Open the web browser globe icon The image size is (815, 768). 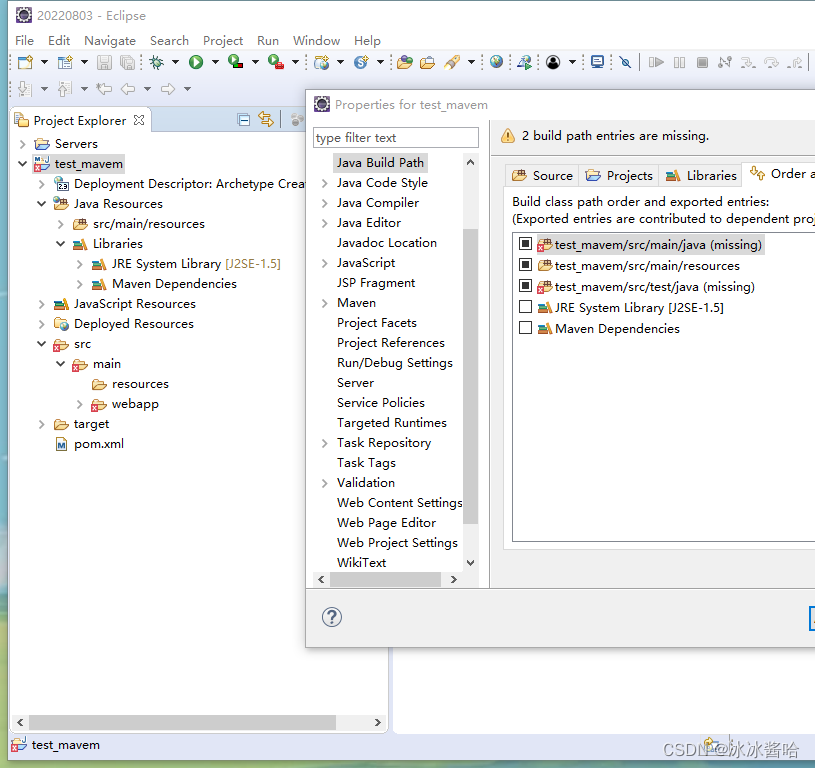click(x=496, y=62)
